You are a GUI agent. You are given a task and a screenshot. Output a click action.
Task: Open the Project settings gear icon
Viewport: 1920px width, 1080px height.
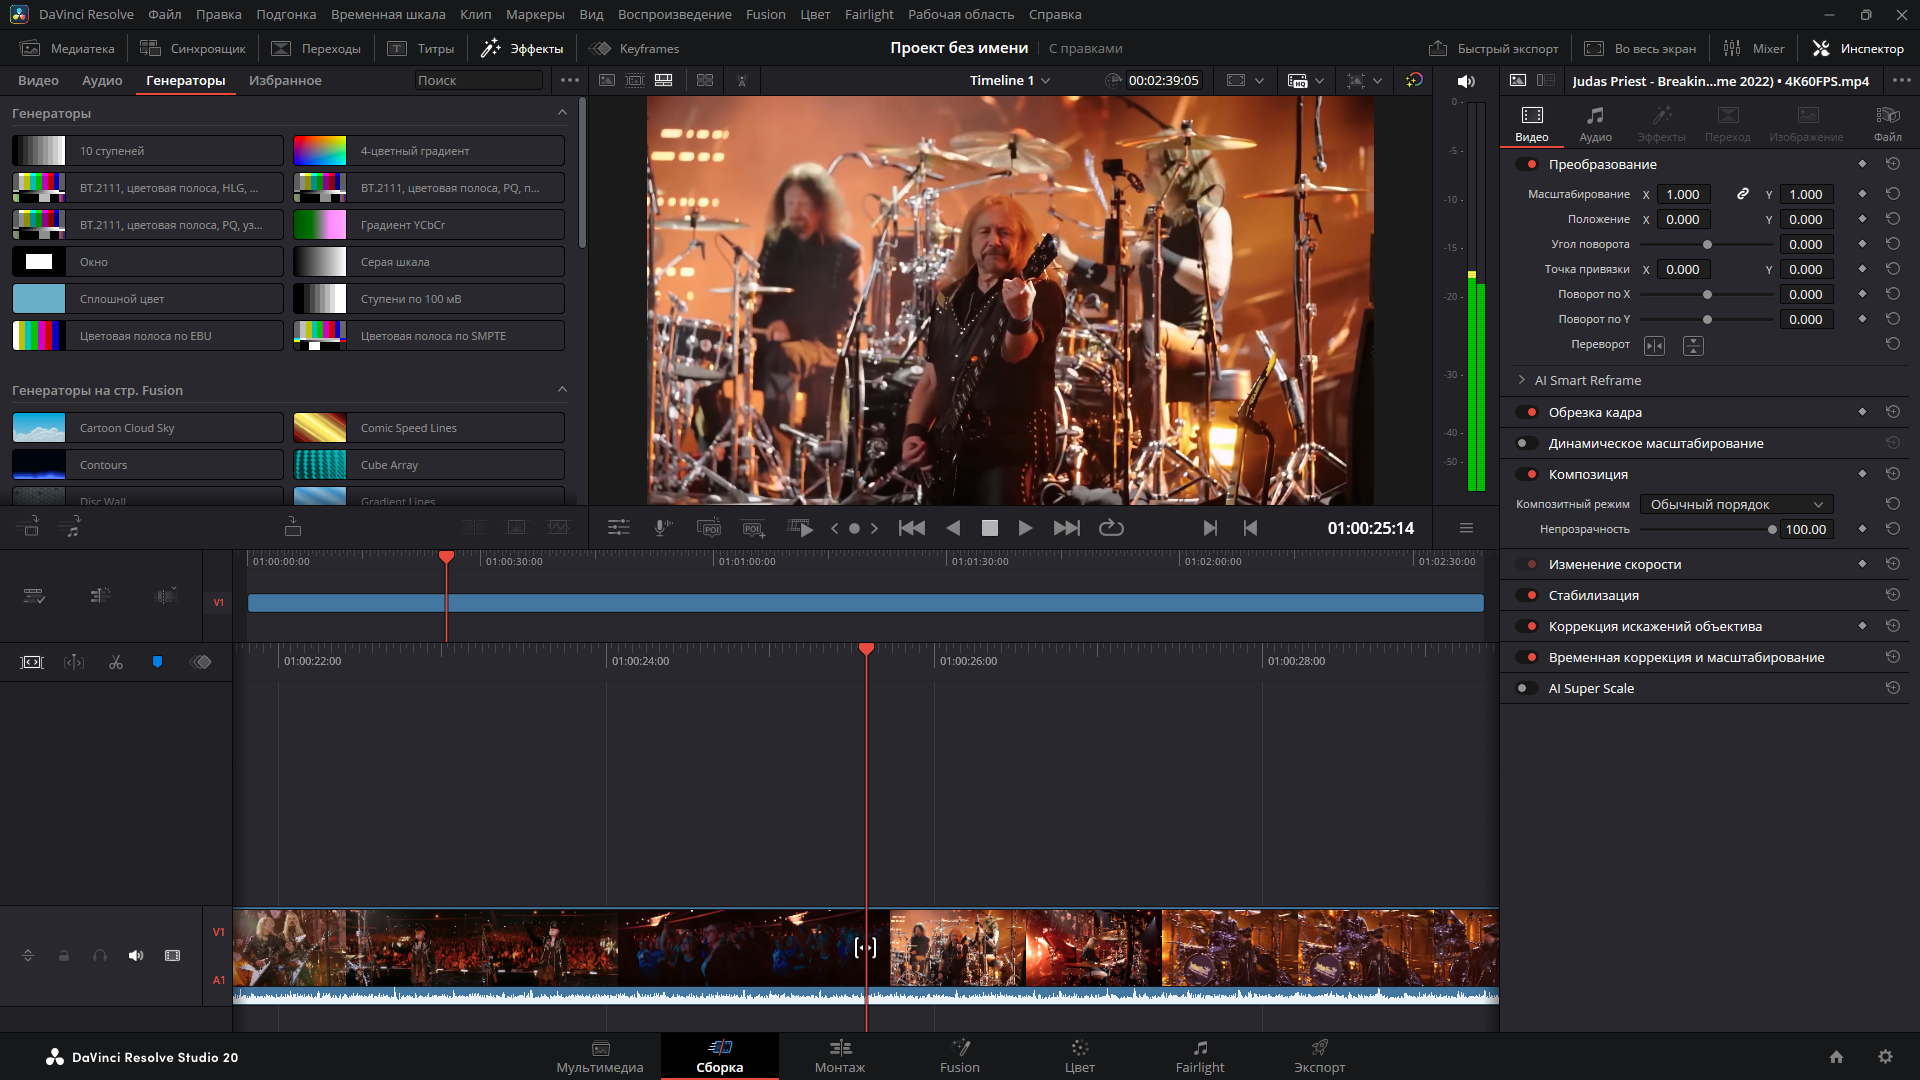click(1885, 1057)
